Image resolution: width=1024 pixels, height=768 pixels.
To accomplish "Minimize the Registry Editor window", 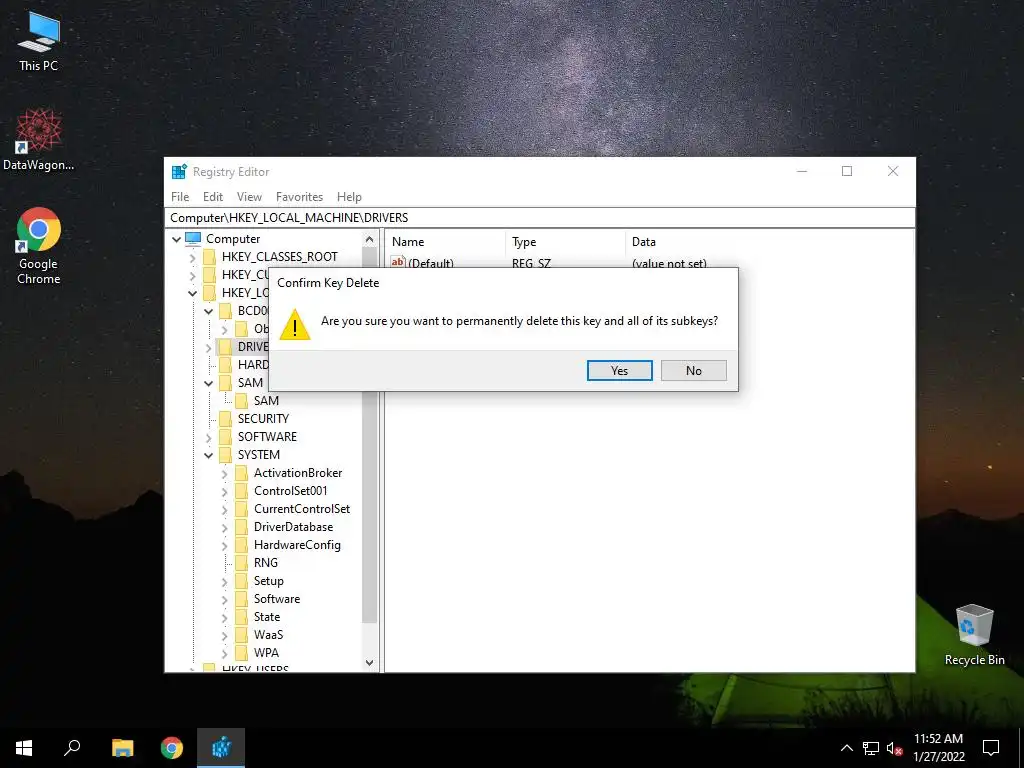I will pyautogui.click(x=802, y=171).
